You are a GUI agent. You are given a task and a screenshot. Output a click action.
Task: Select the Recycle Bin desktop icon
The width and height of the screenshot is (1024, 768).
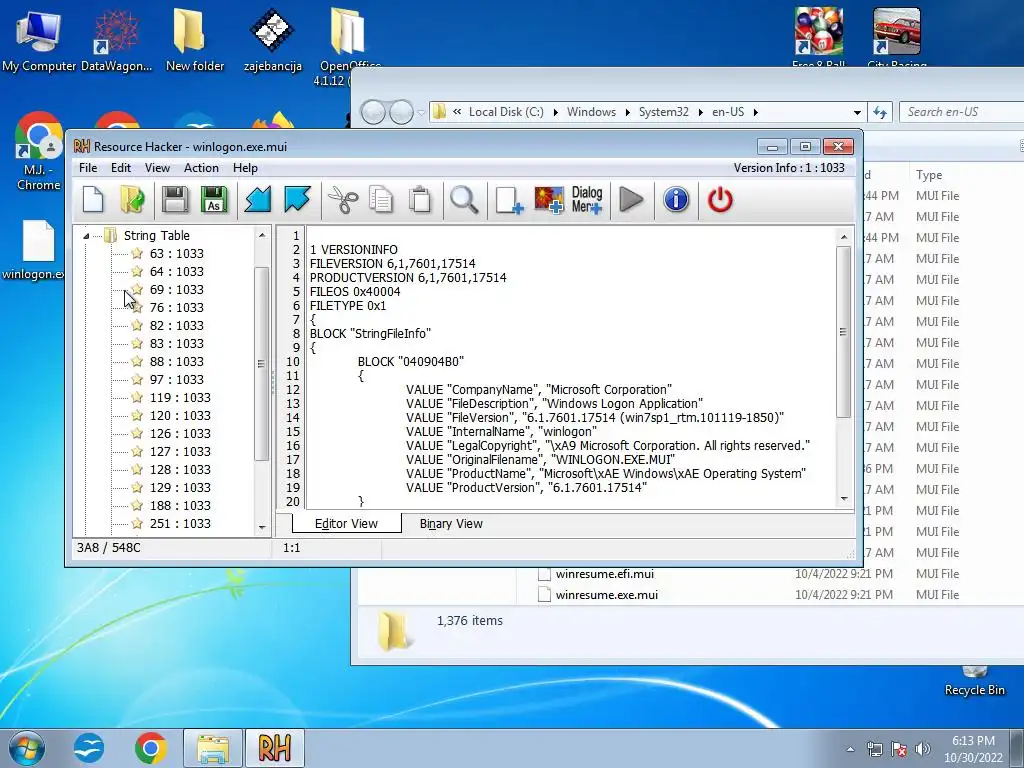[974, 682]
